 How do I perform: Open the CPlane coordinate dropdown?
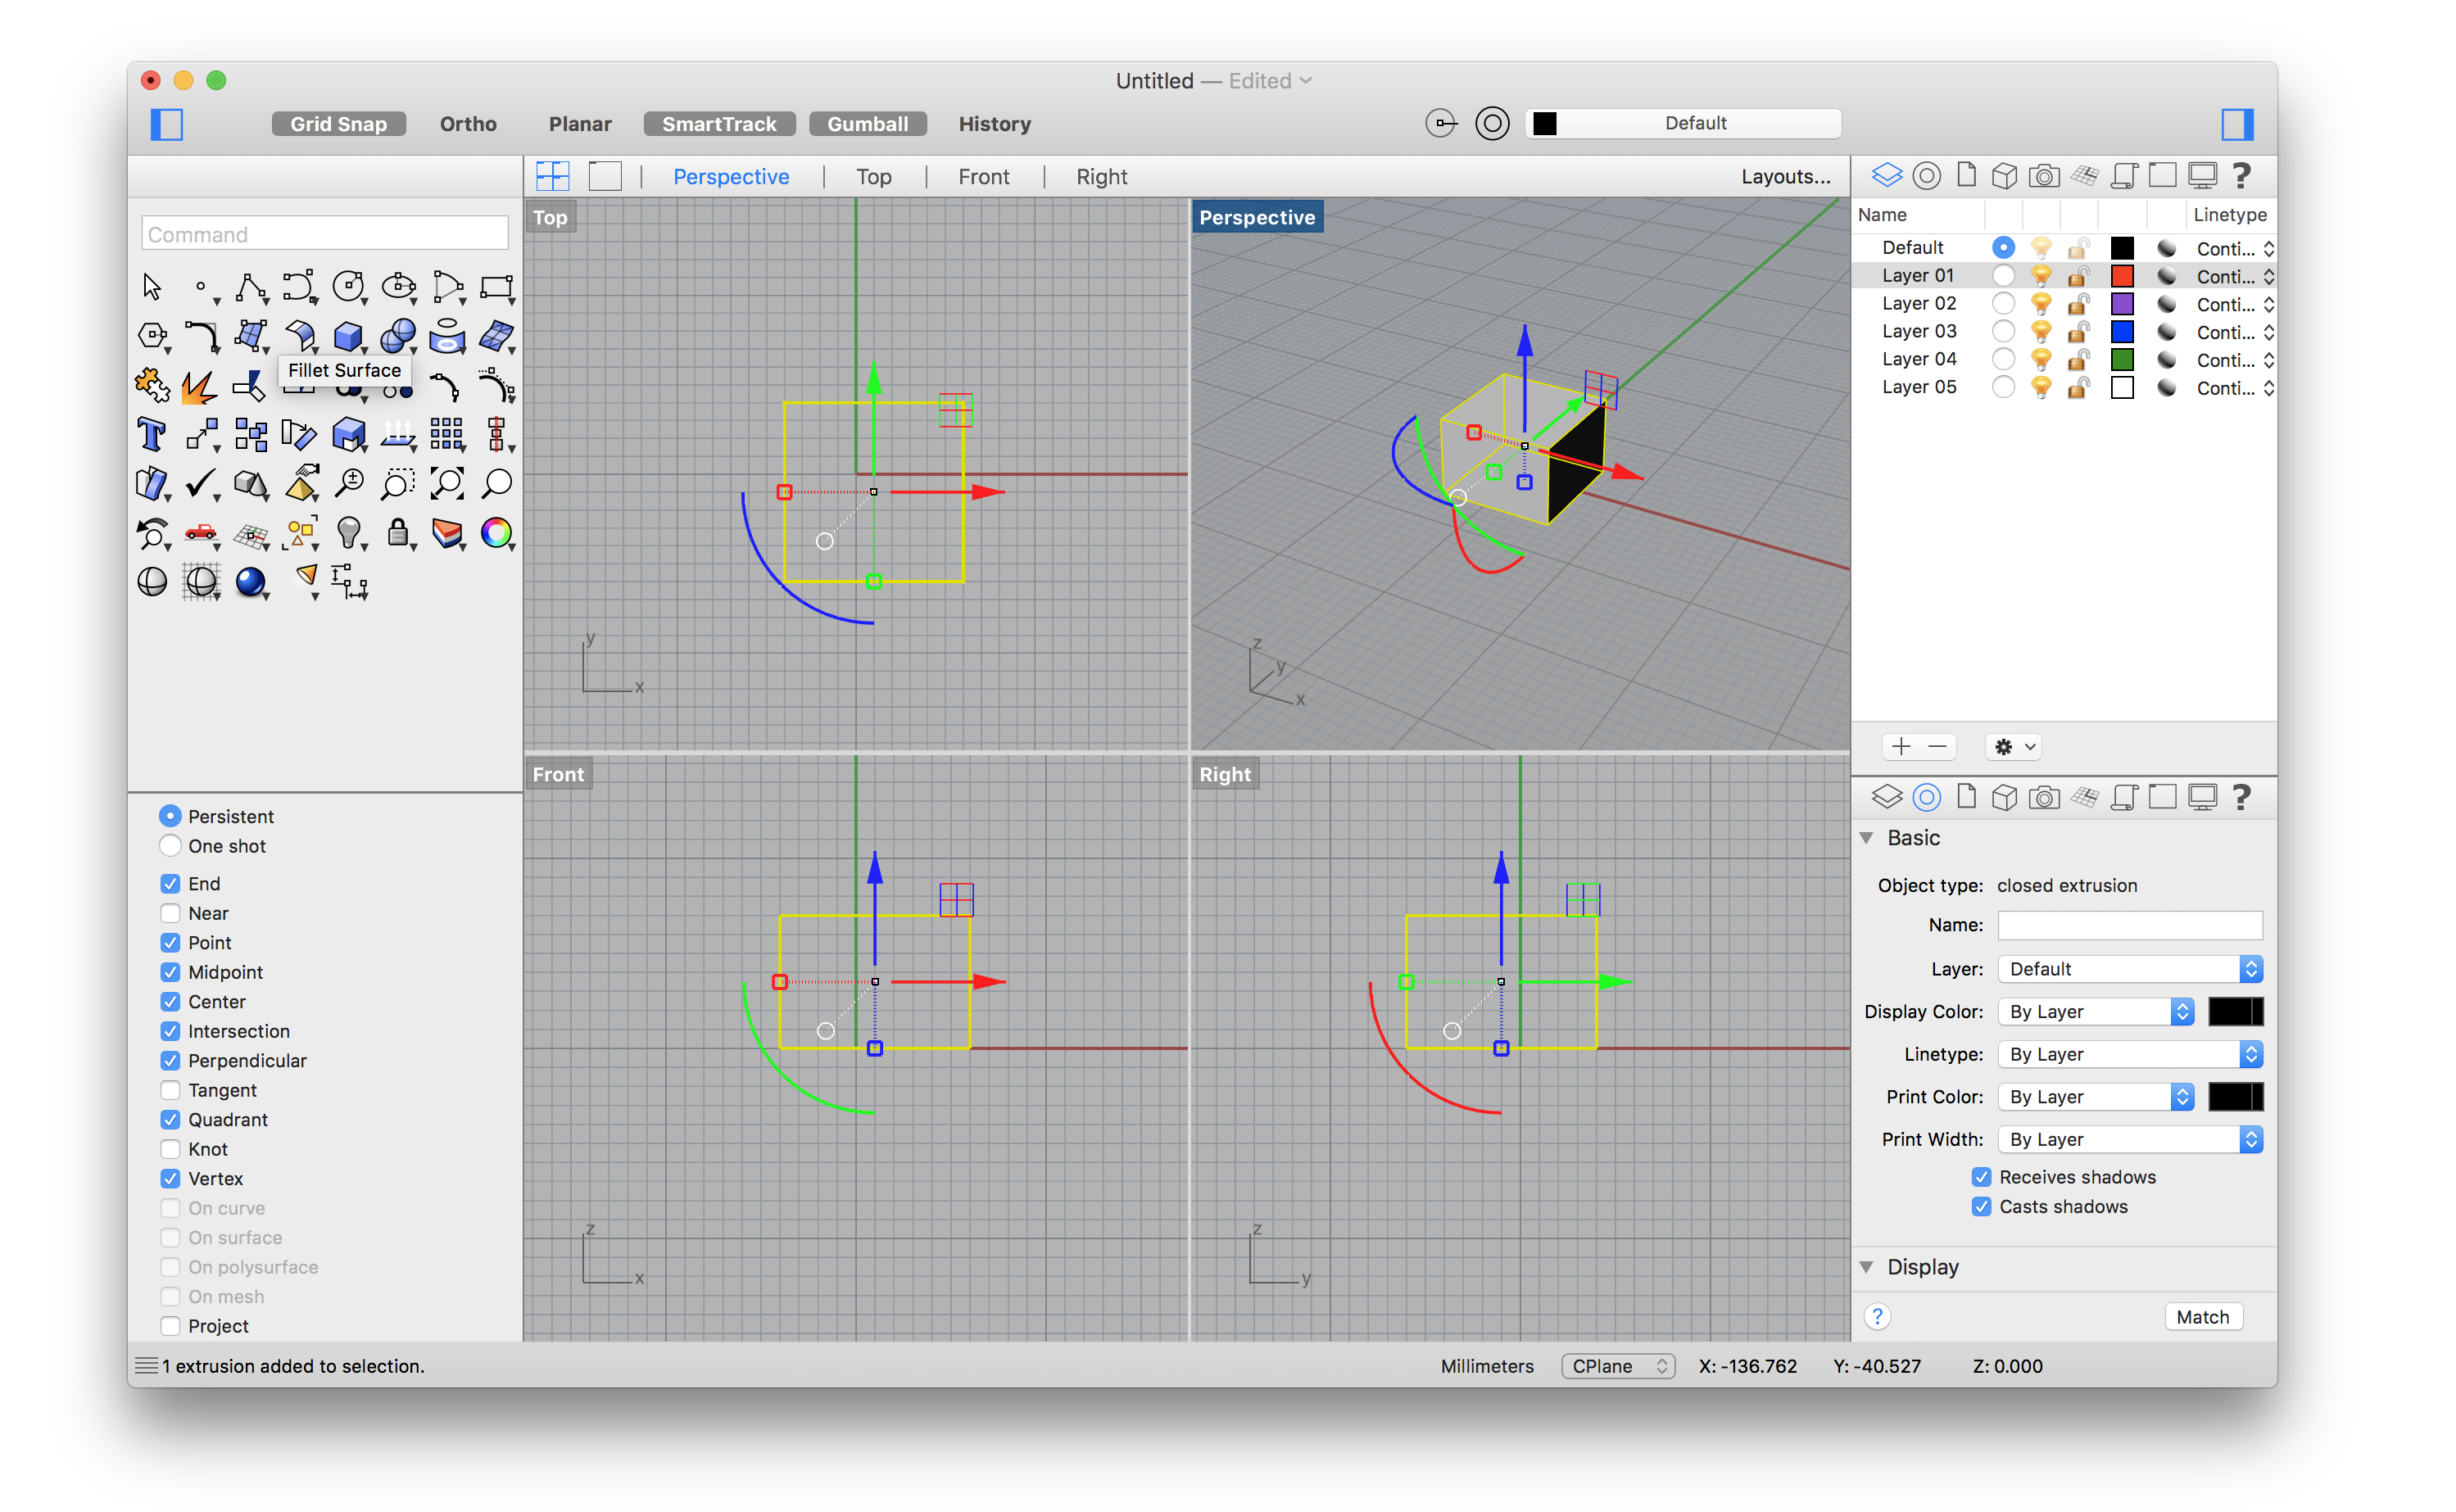pyautogui.click(x=1617, y=1365)
